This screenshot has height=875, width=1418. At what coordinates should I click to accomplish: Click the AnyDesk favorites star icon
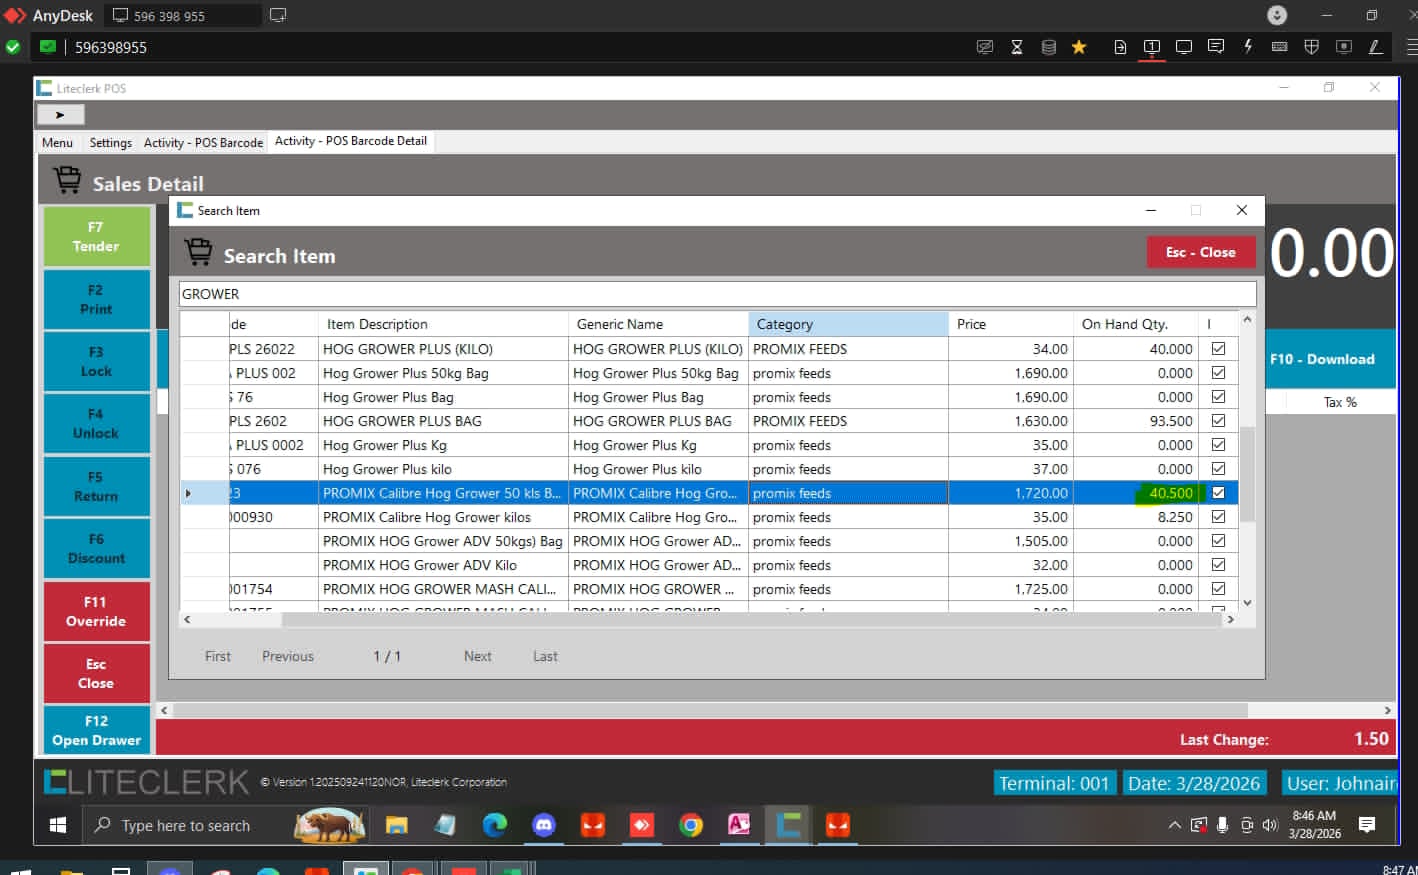pyautogui.click(x=1079, y=47)
